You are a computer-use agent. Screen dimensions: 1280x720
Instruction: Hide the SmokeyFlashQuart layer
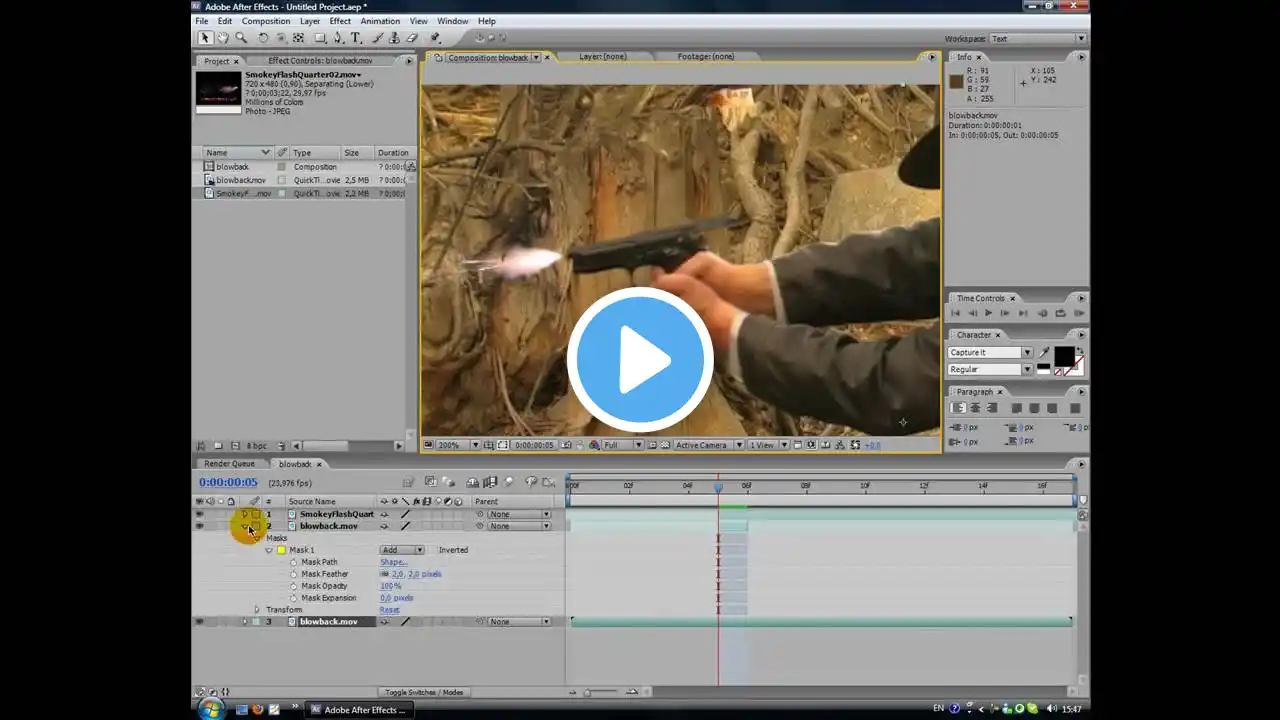[199, 514]
